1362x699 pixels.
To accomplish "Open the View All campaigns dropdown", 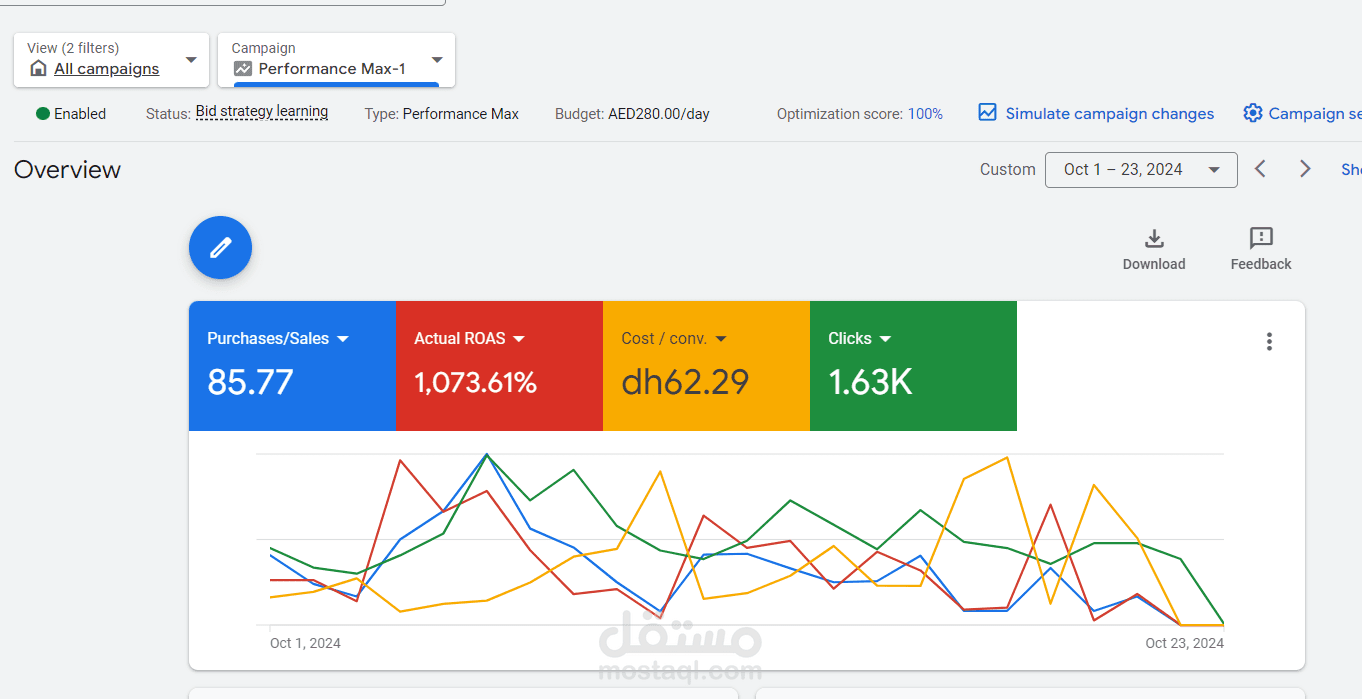I will (x=112, y=60).
